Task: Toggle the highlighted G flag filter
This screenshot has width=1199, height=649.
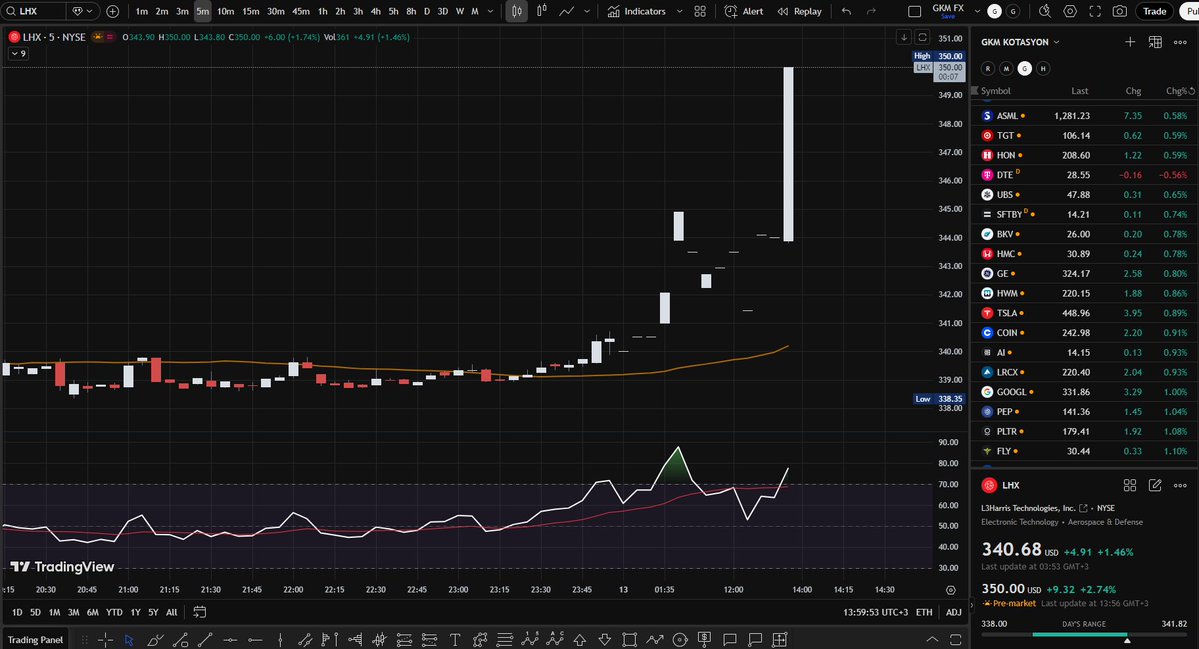Action: (x=1025, y=69)
